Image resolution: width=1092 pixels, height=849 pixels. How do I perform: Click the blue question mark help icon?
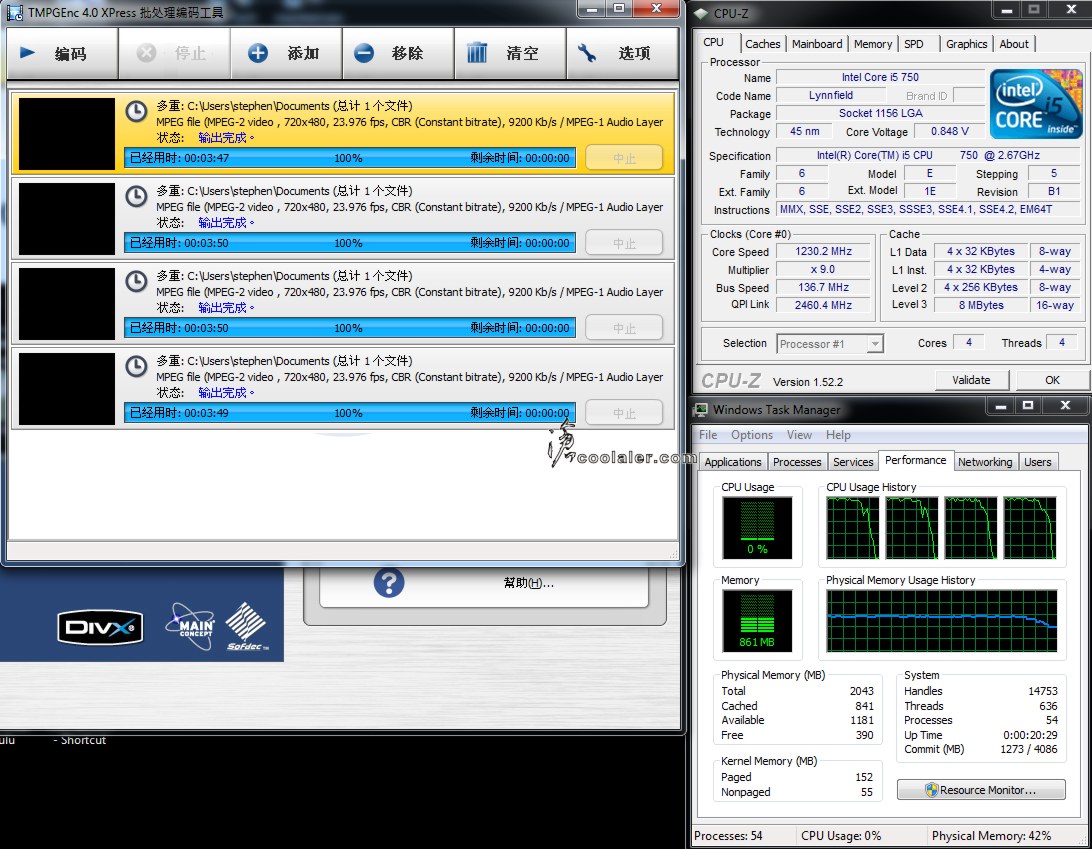[x=389, y=582]
